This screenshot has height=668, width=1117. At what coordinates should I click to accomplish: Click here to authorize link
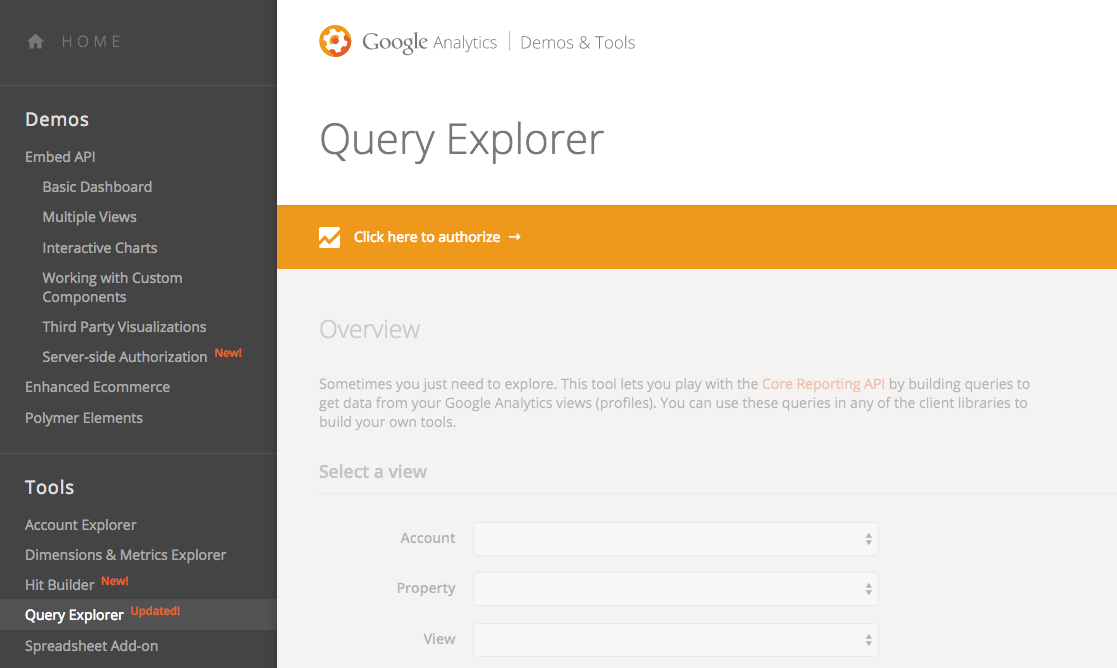427,237
